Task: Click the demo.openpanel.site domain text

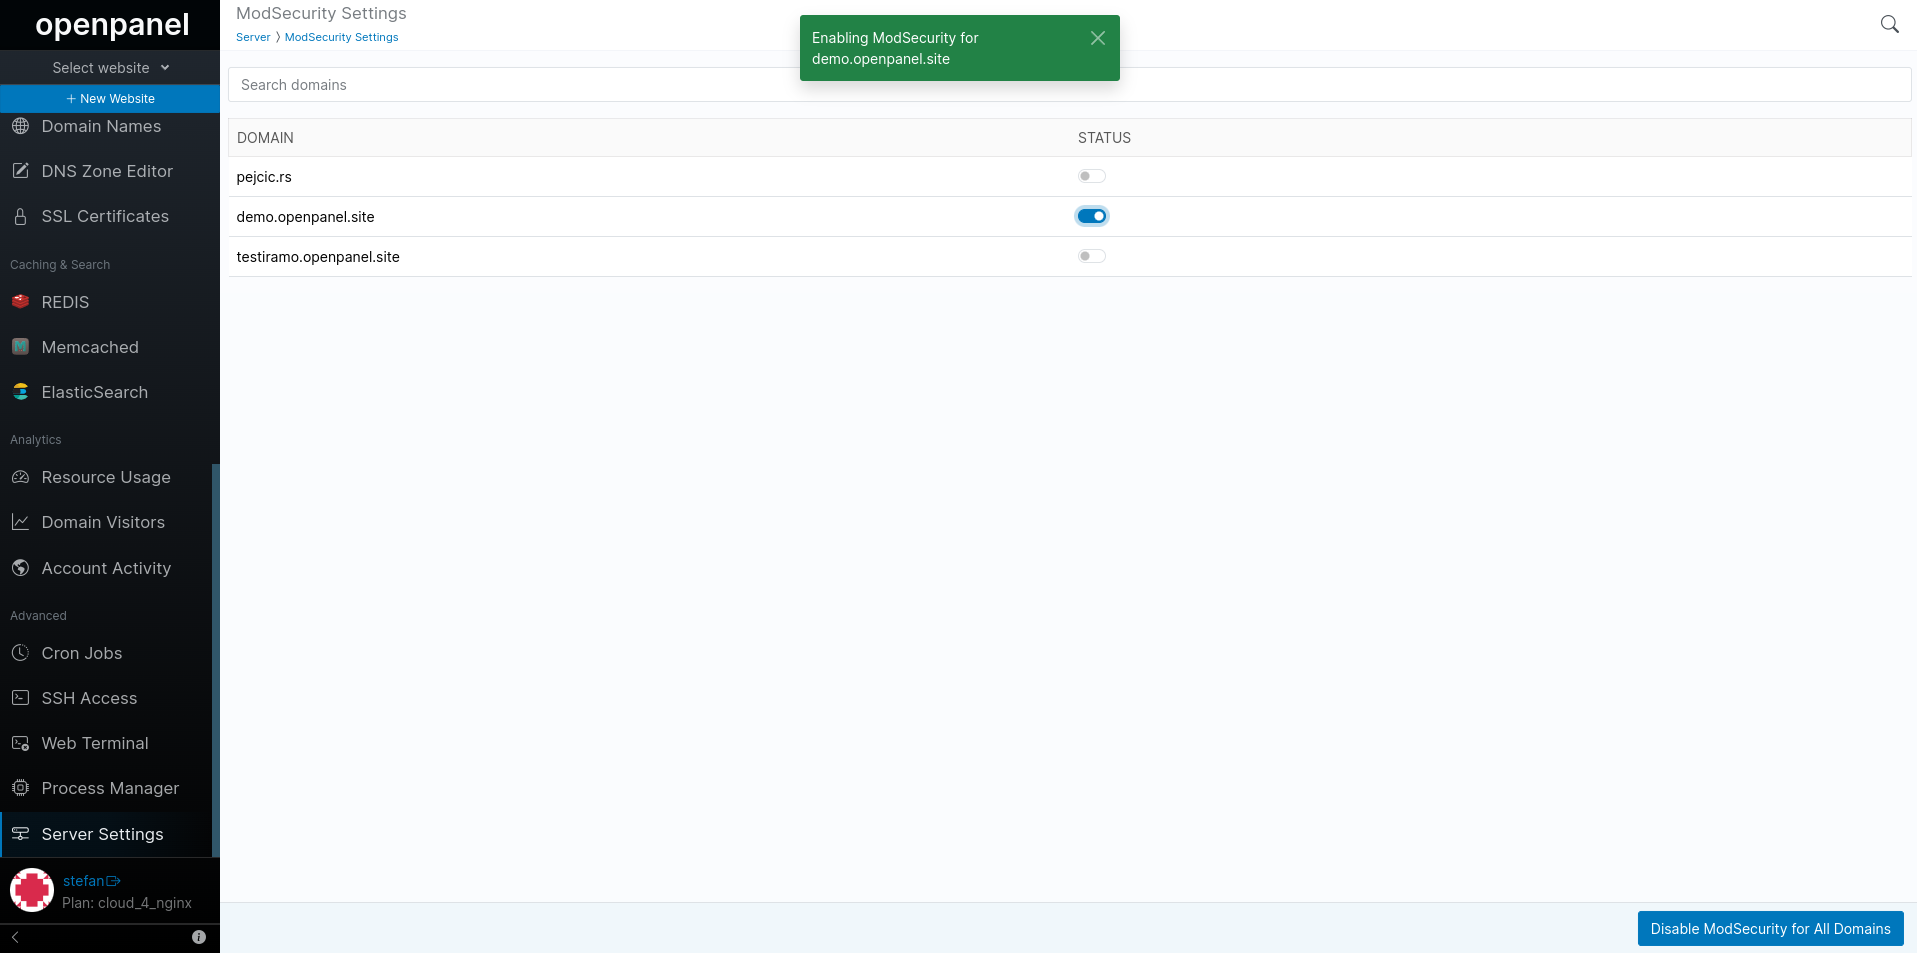Action: pyautogui.click(x=305, y=217)
